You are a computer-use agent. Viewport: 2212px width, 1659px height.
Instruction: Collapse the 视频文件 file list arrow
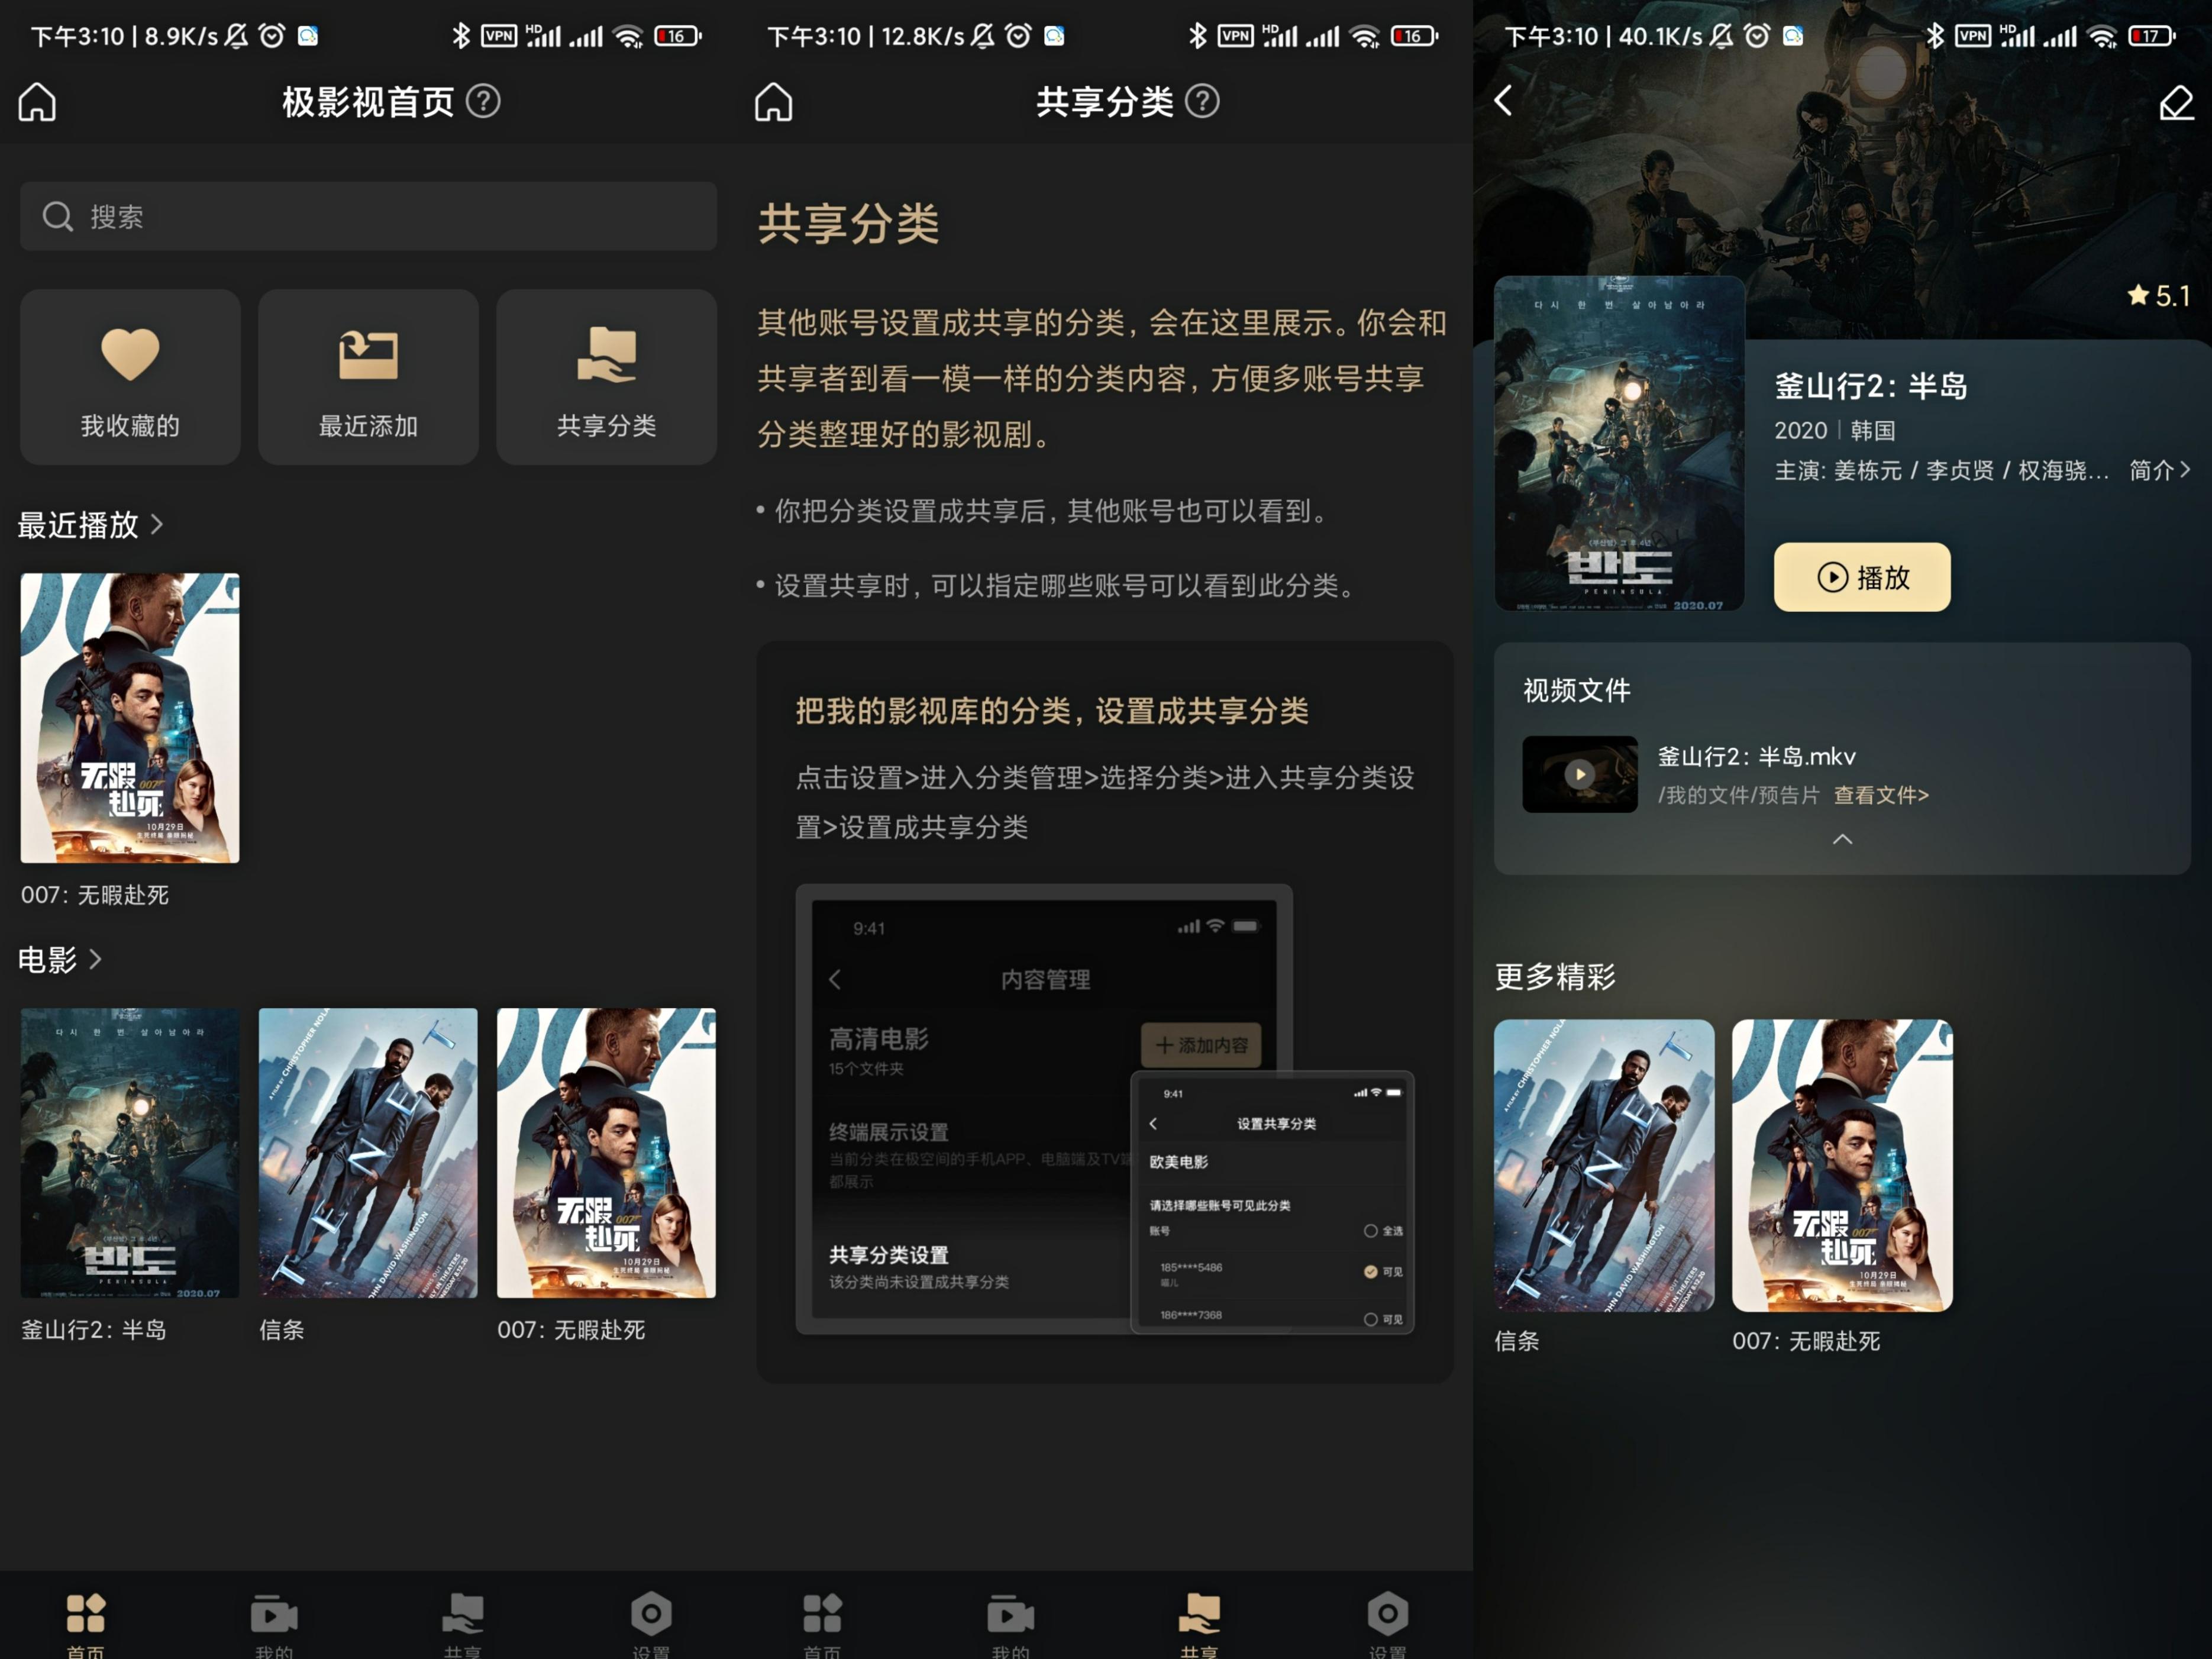pos(1843,840)
